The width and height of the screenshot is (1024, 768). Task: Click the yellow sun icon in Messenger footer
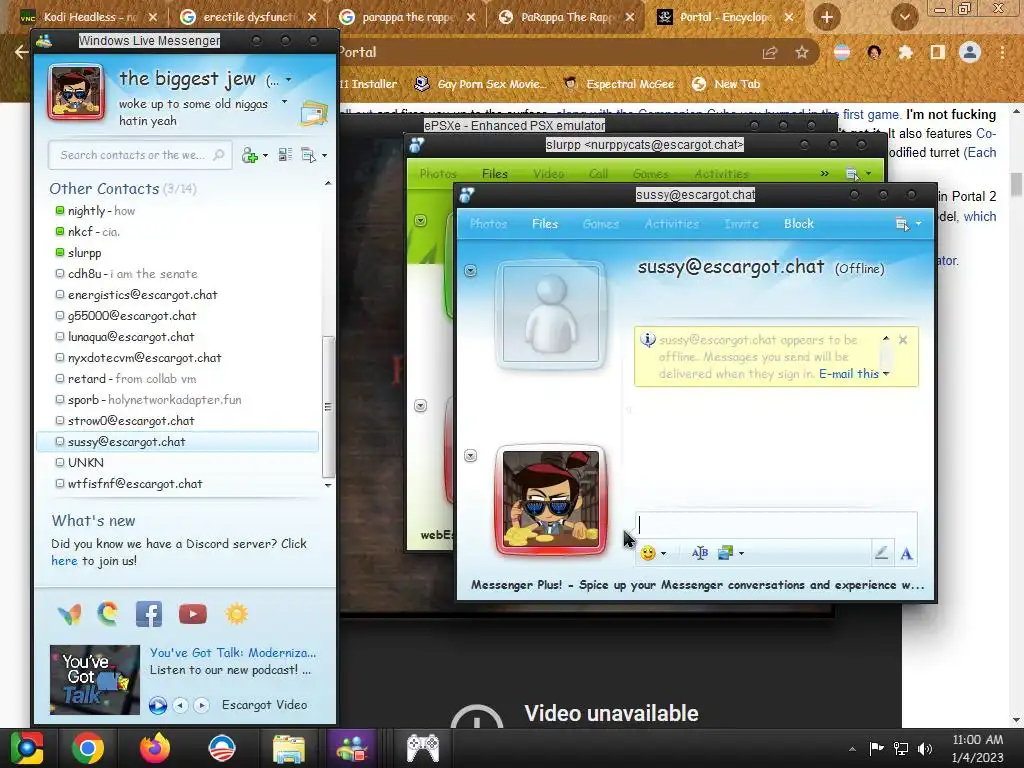point(236,614)
